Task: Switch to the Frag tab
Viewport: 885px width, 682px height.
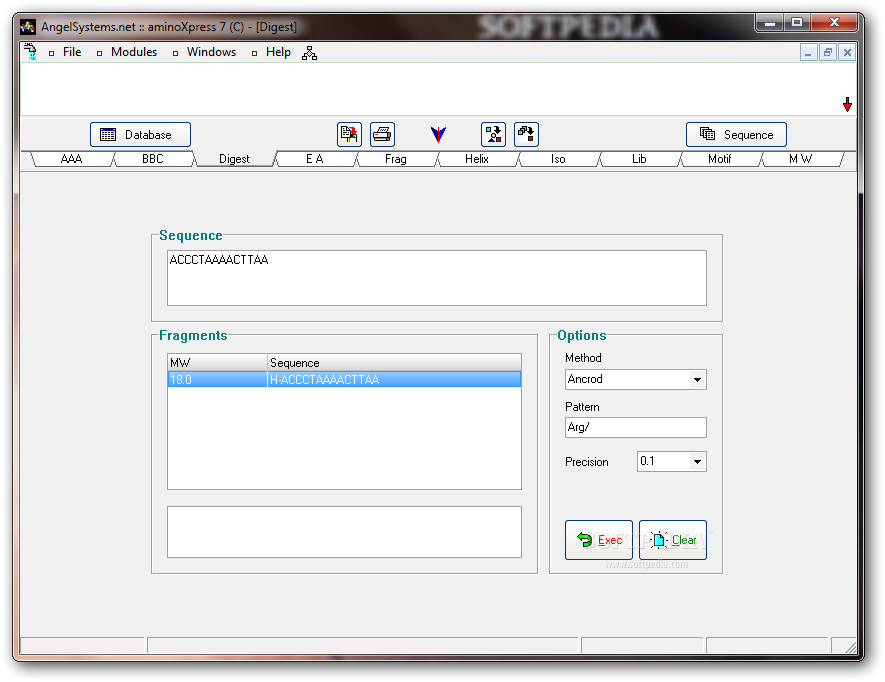Action: click(x=396, y=159)
